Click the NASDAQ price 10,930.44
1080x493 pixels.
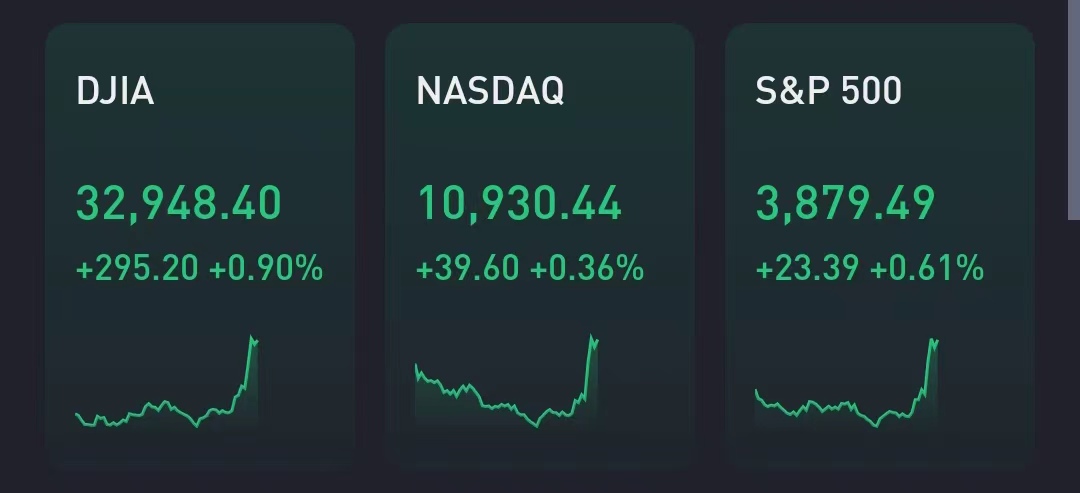pos(519,204)
